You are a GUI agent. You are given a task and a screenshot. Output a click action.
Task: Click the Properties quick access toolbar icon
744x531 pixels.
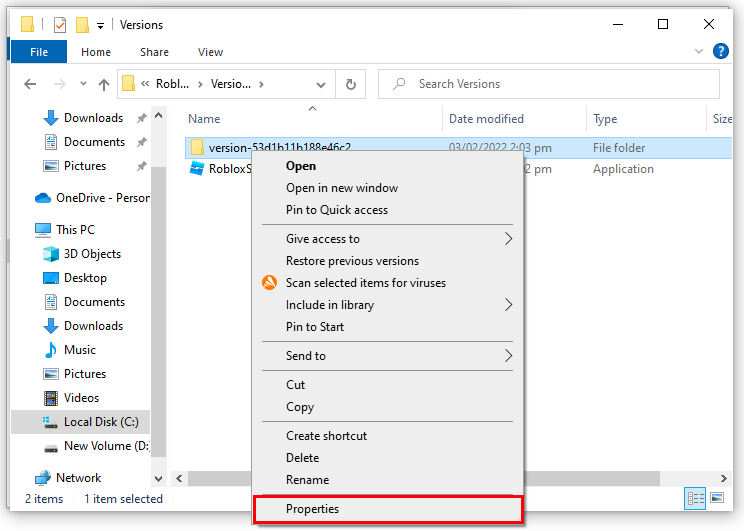(x=60, y=25)
